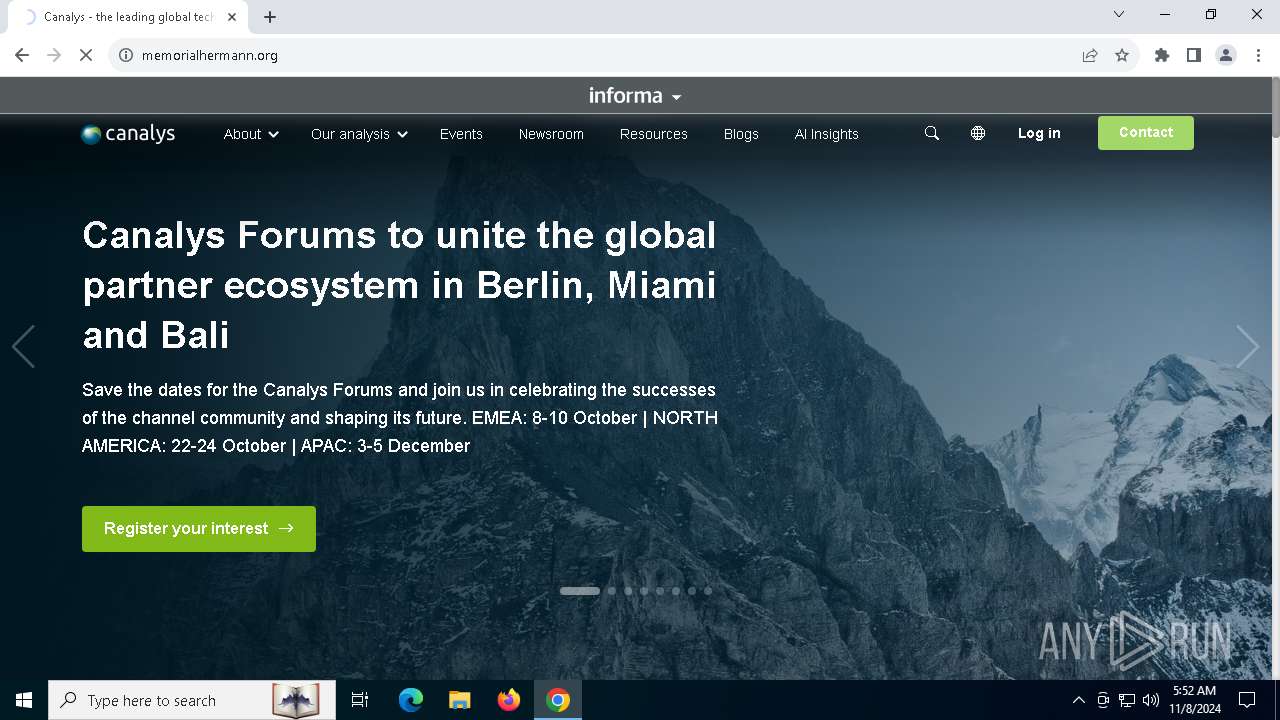Jump to second carousel slide dot
The height and width of the screenshot is (720, 1280).
pyautogui.click(x=612, y=591)
